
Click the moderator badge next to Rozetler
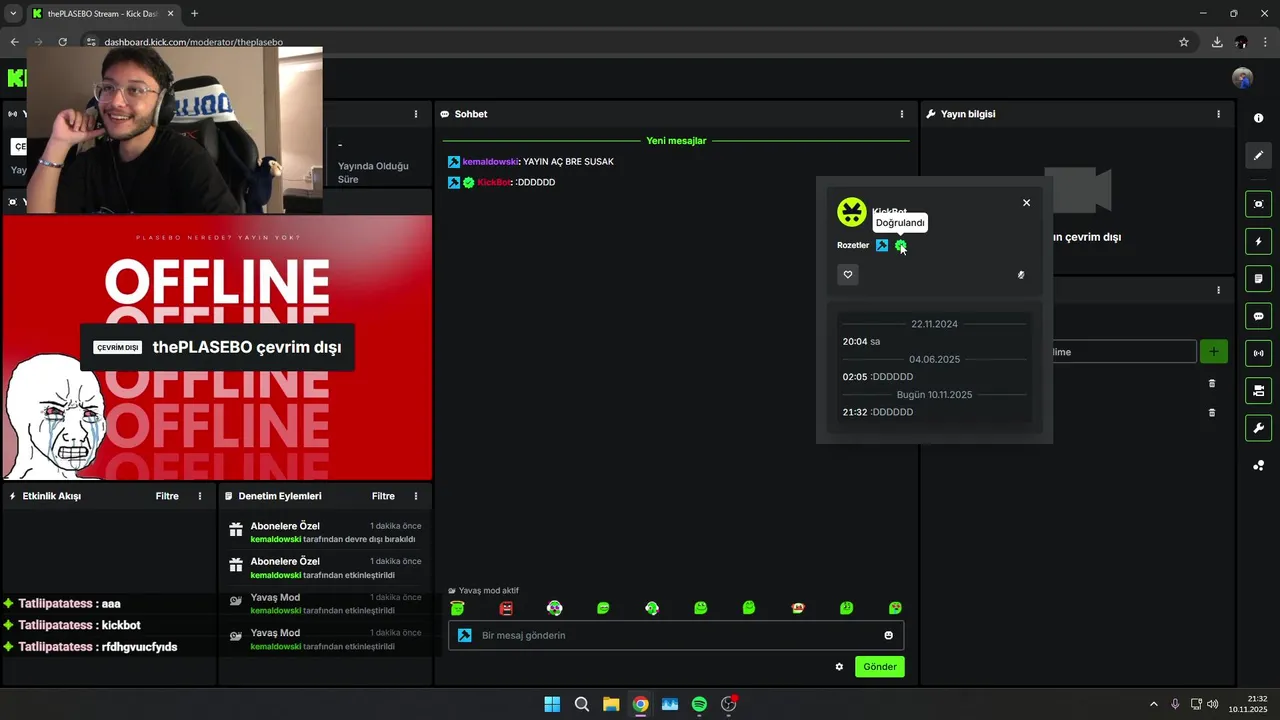pos(882,245)
